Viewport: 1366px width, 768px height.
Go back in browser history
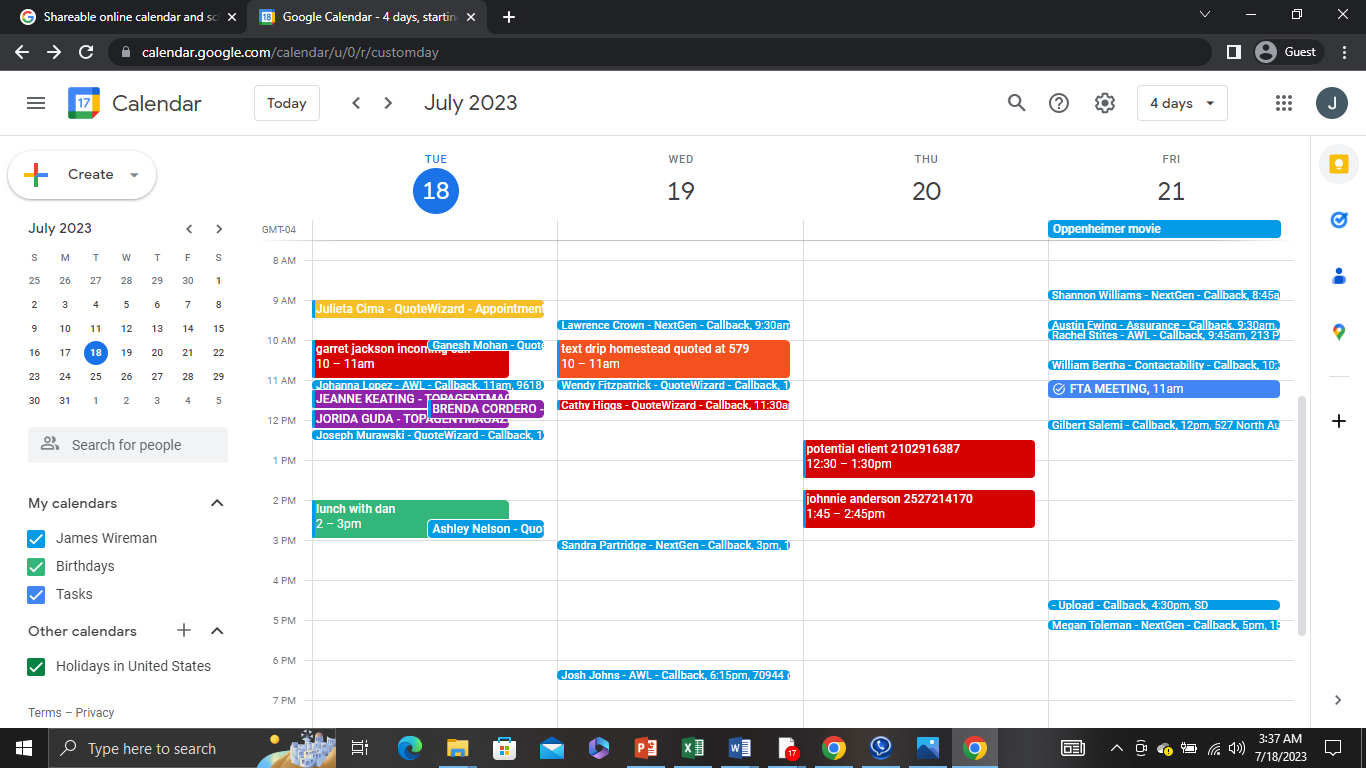click(x=22, y=52)
